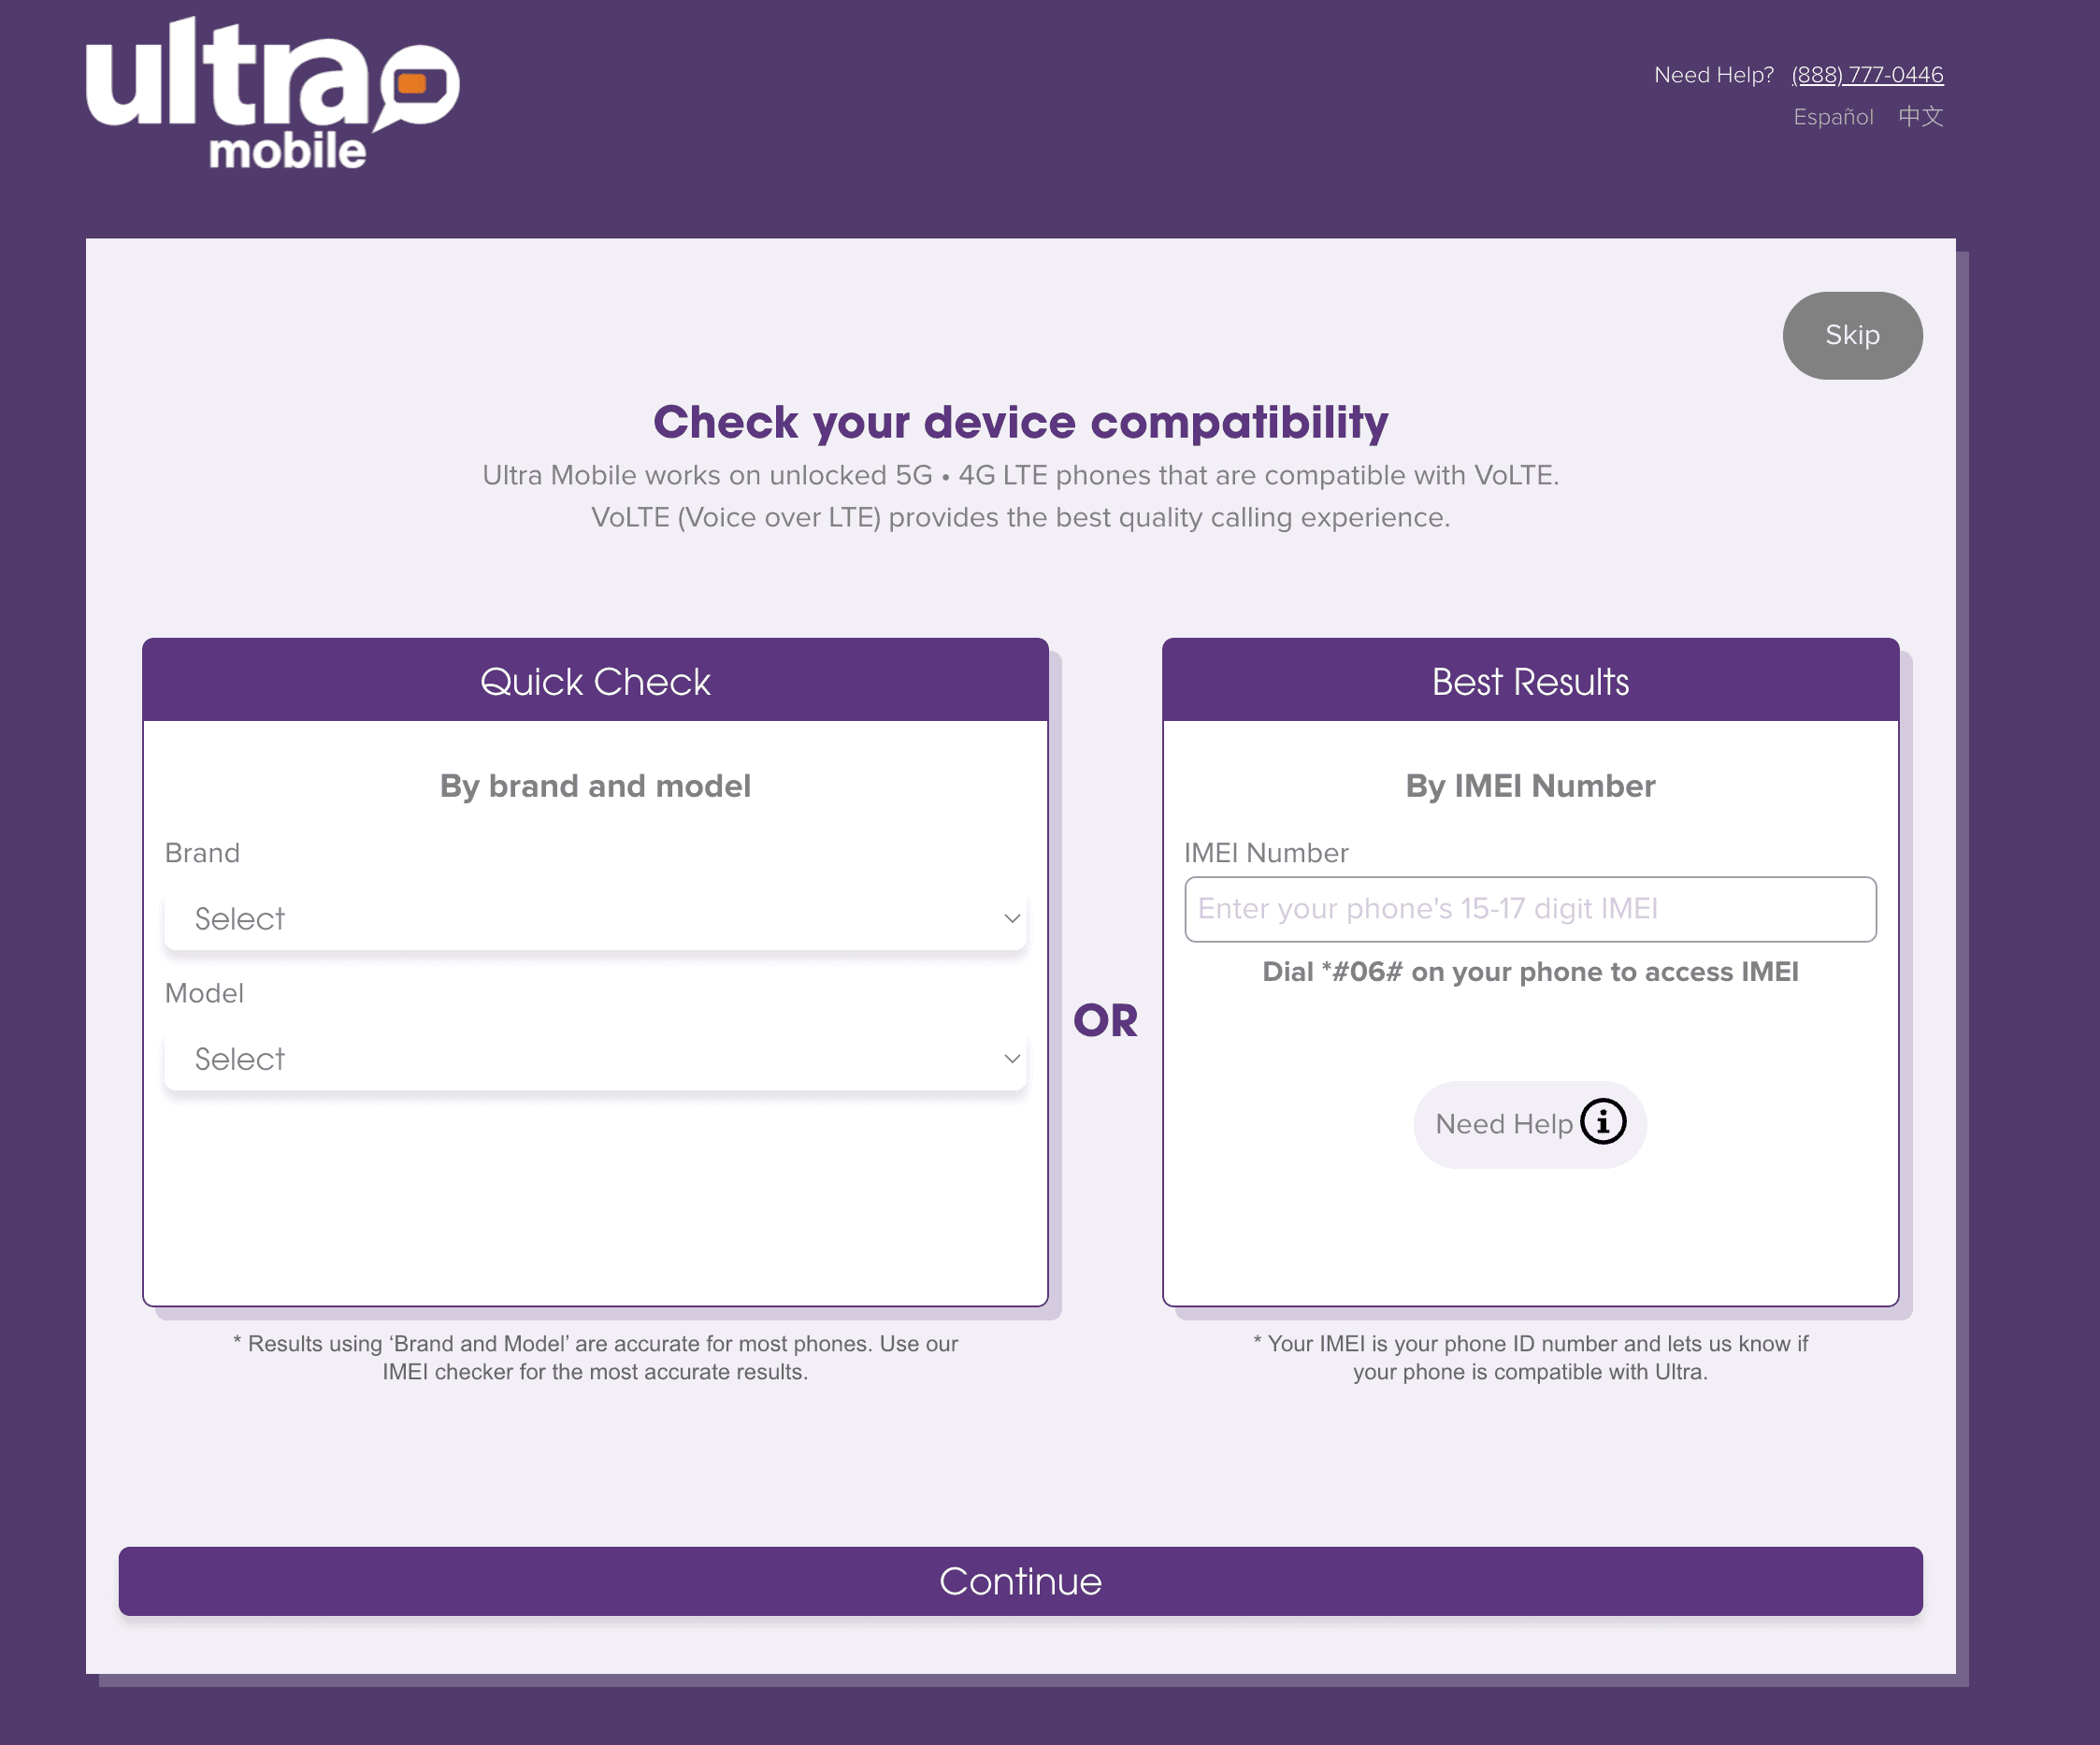Click the OR separator text

pos(1105,1021)
